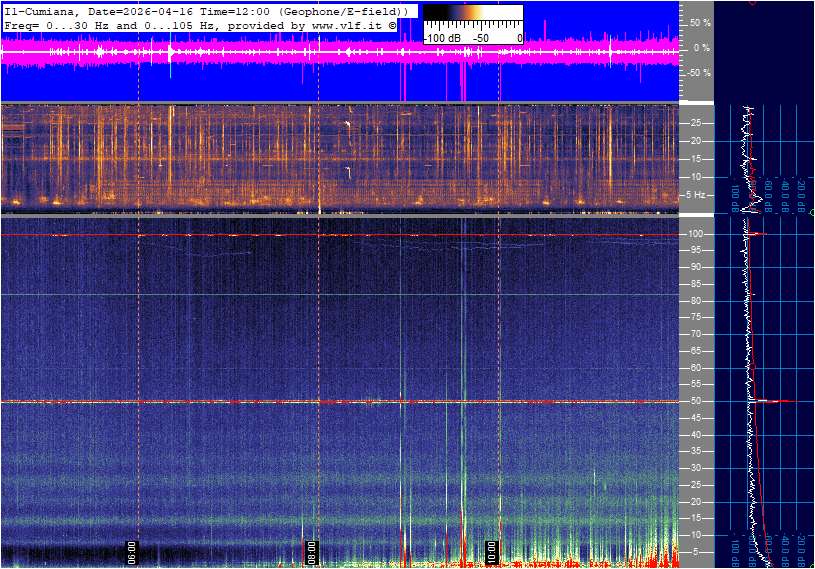This screenshot has width=815, height=569.
Task: Select the 06:00 time marker
Action: pyautogui.click(x=132, y=553)
